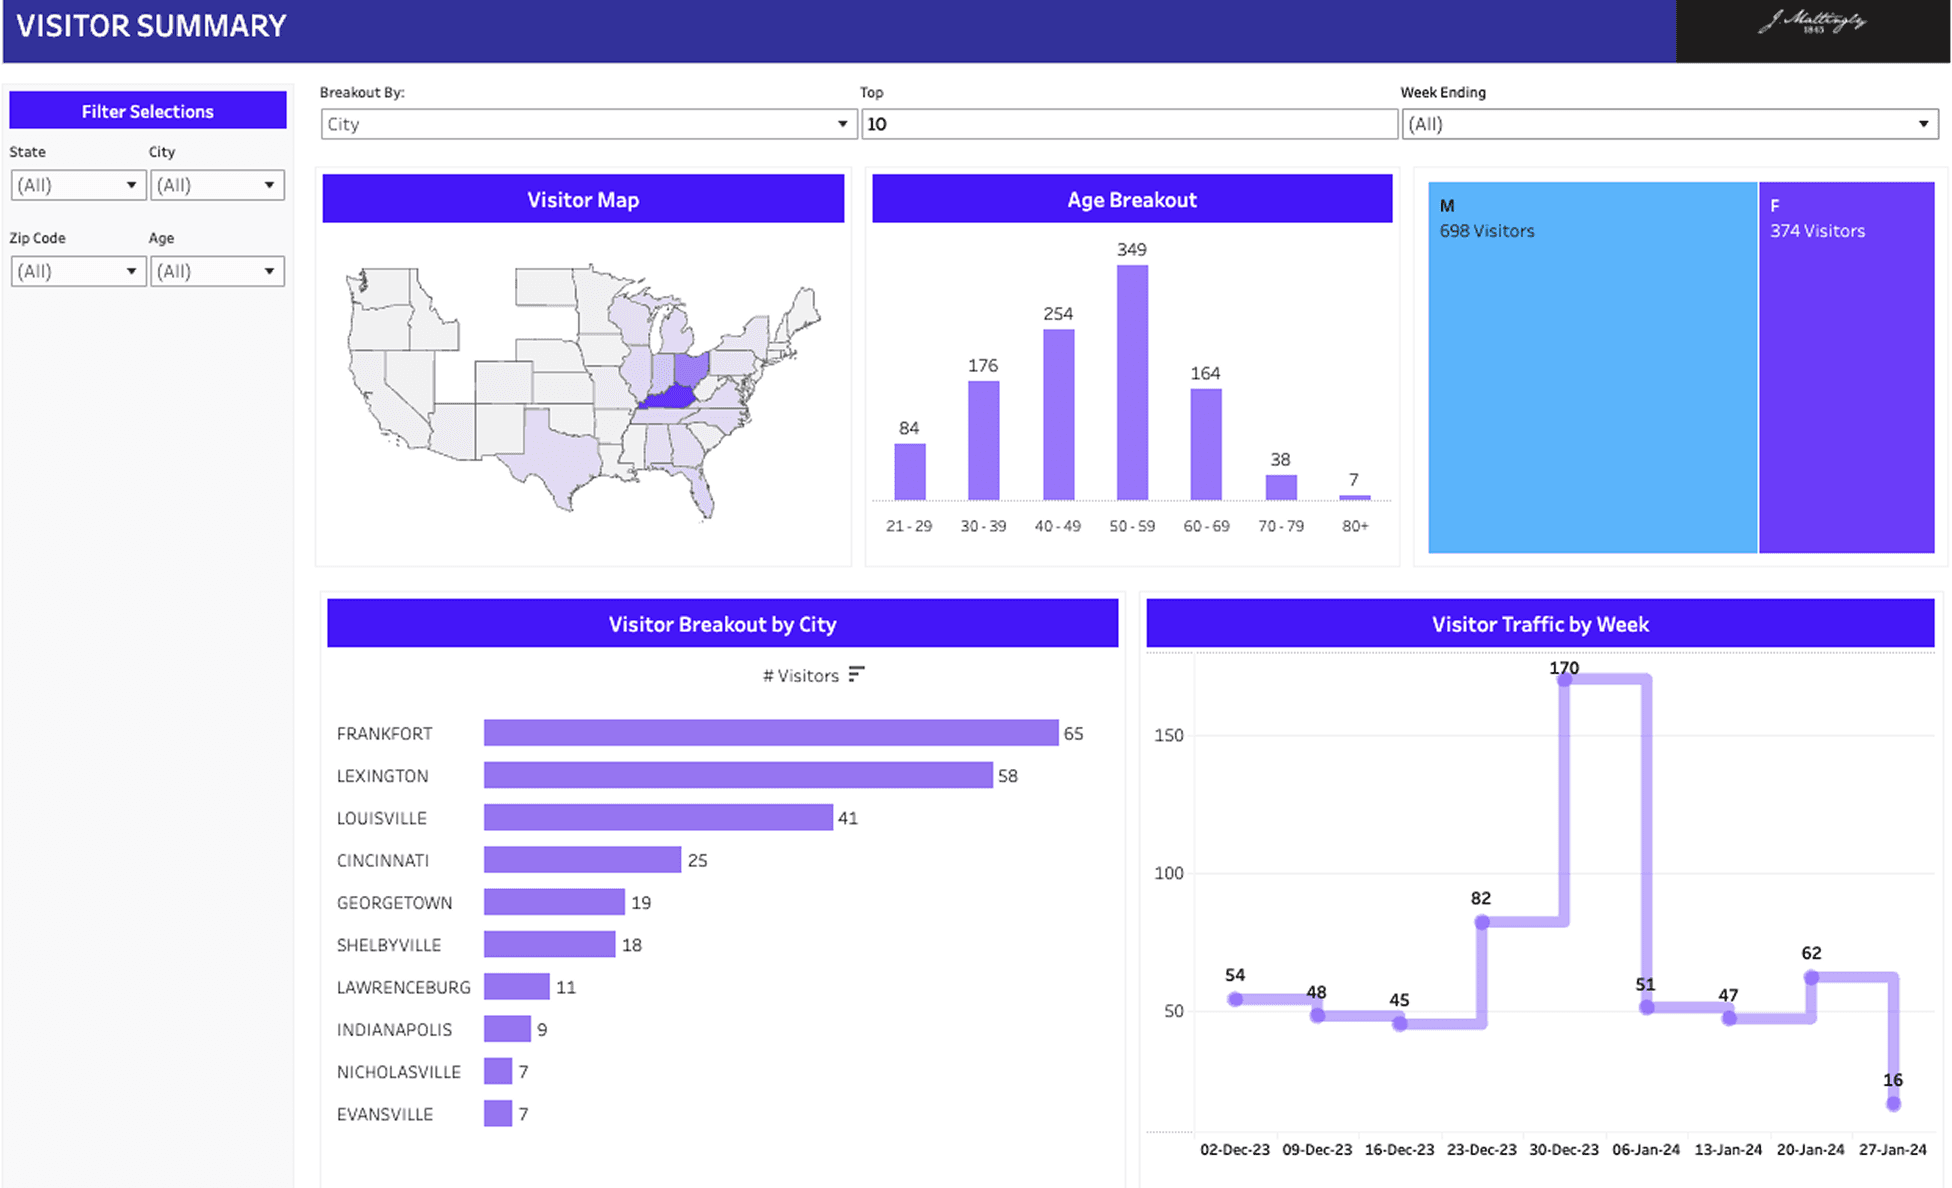Click the 09-Dec-23 data point (48)
This screenshot has width=1952, height=1188.
1318,1015
